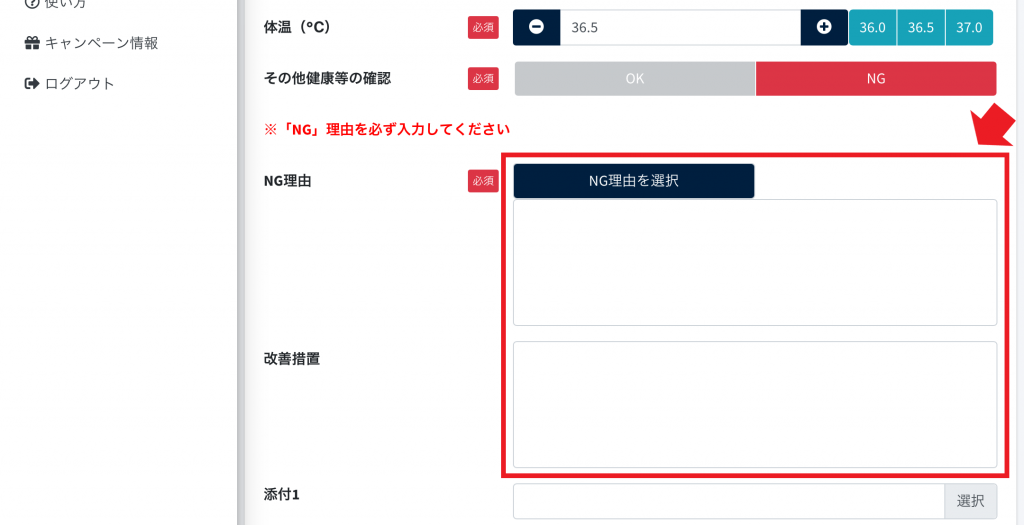
Task: Select the 37.0 temperature preset
Action: tap(969, 27)
